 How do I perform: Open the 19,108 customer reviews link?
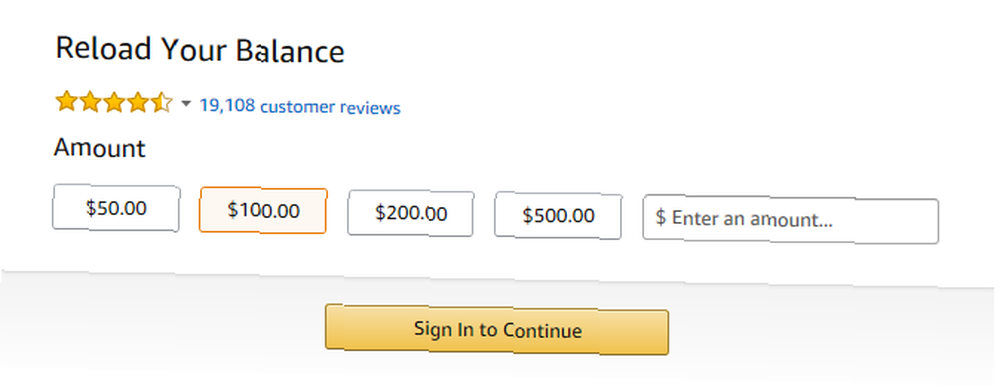tap(300, 106)
